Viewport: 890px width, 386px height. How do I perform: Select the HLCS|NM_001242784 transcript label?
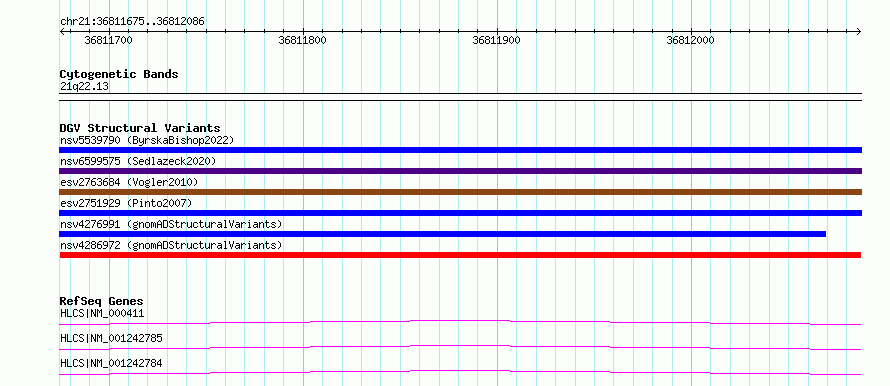point(111,363)
